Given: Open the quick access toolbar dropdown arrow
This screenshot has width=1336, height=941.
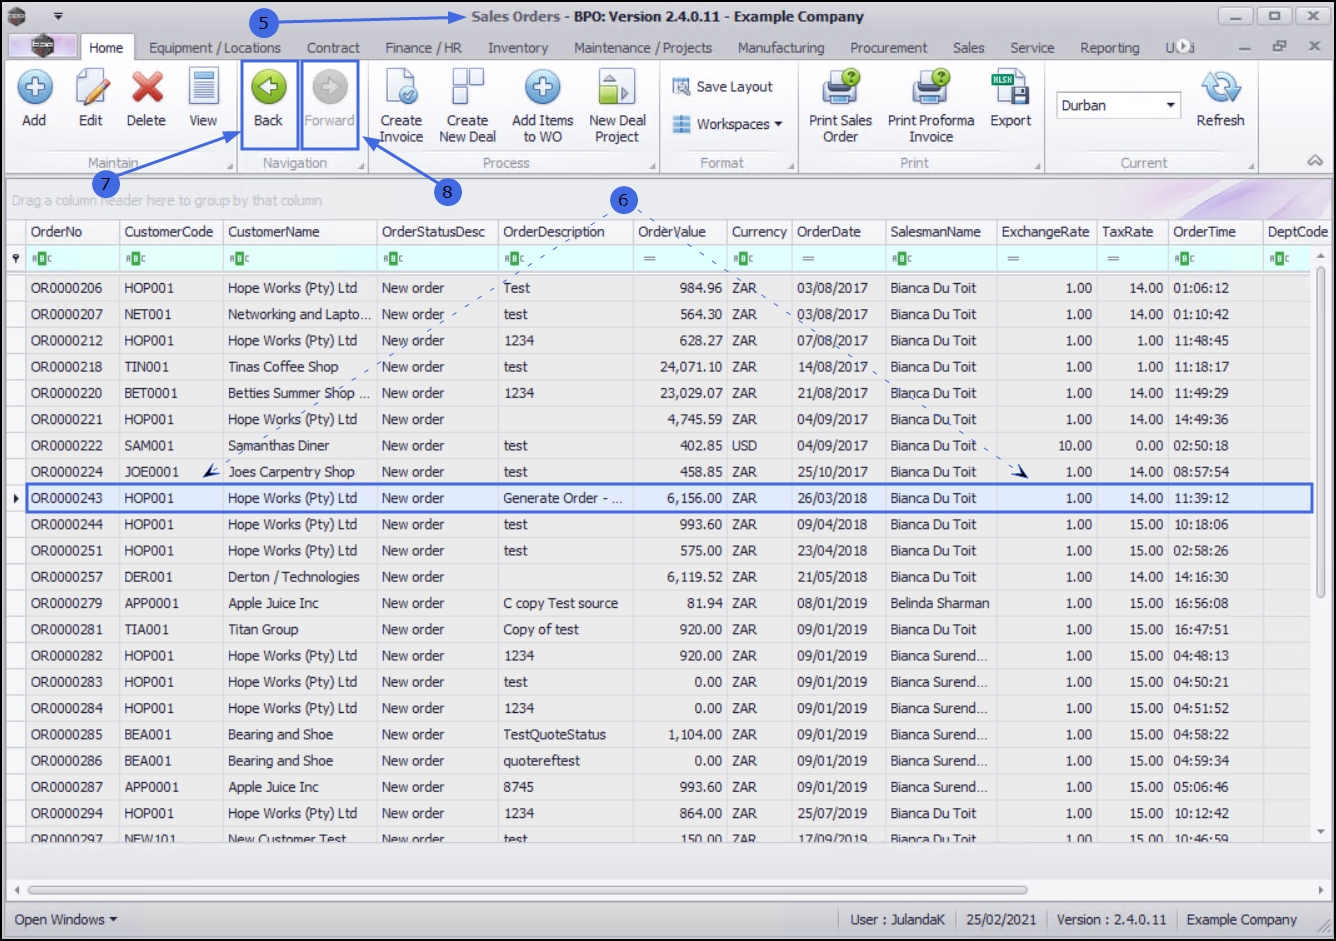Looking at the screenshot, I should 58,17.
